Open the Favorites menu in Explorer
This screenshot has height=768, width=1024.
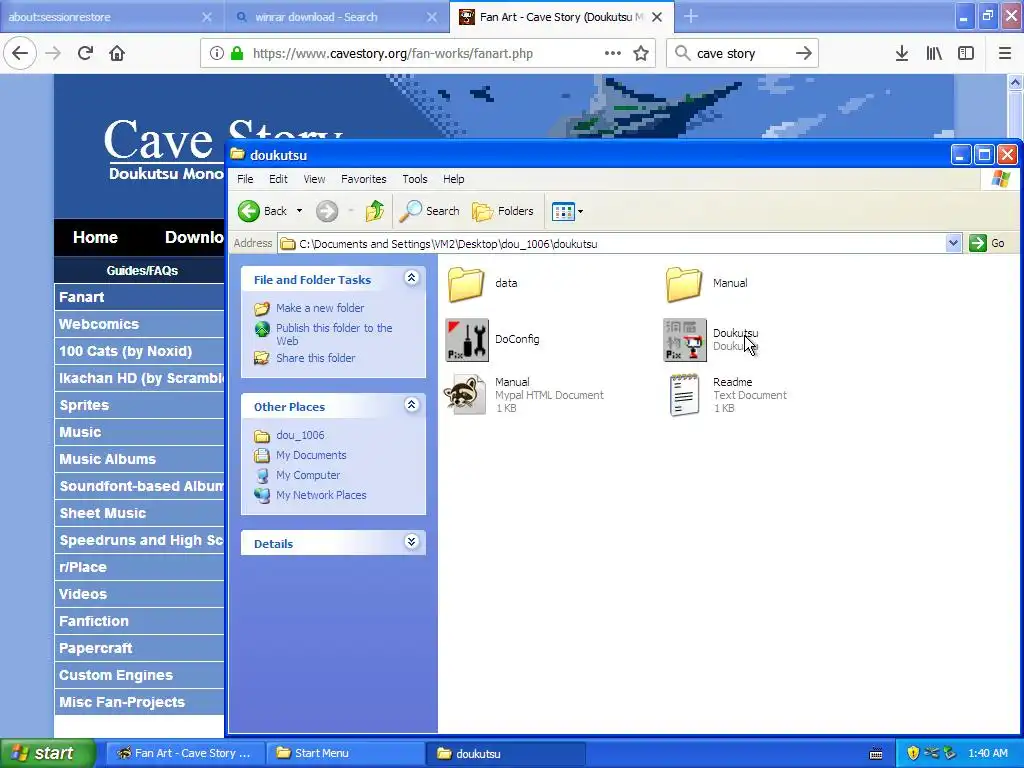[x=364, y=179]
